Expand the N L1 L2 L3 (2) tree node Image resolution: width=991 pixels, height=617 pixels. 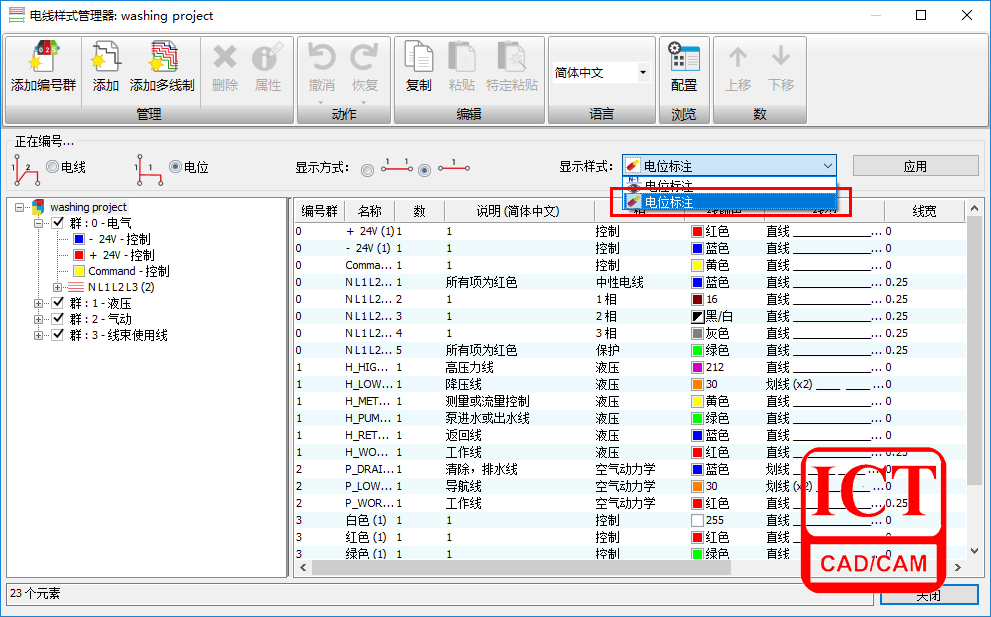pos(56,287)
